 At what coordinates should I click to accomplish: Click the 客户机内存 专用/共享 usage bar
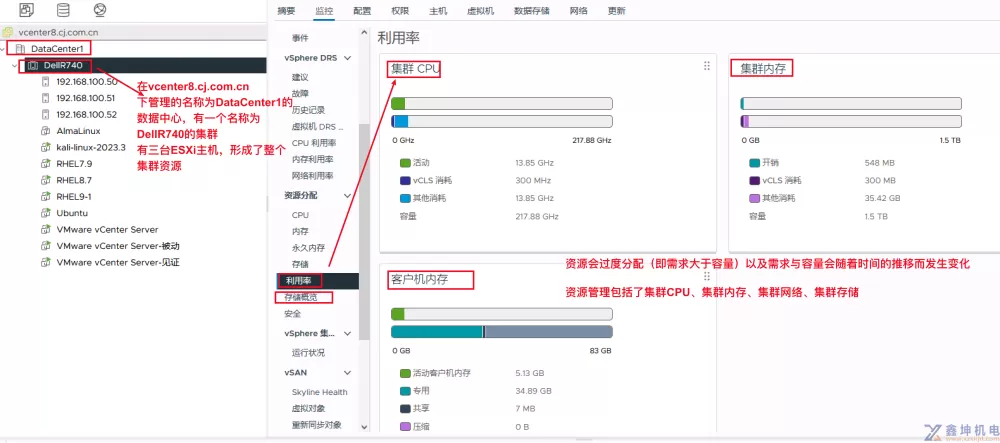point(501,331)
